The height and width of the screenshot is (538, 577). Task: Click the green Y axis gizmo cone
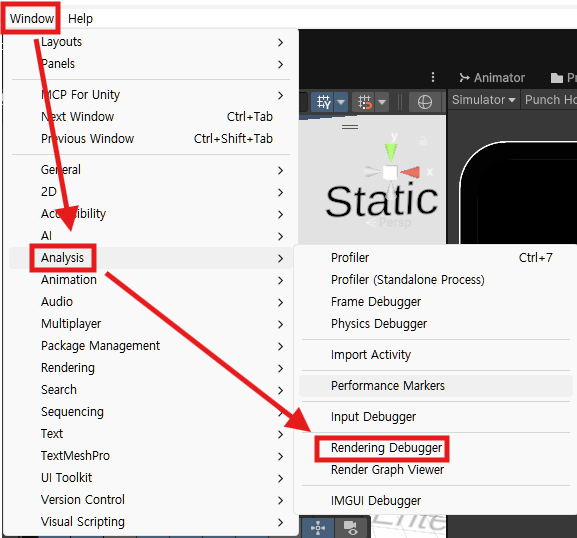pos(390,152)
